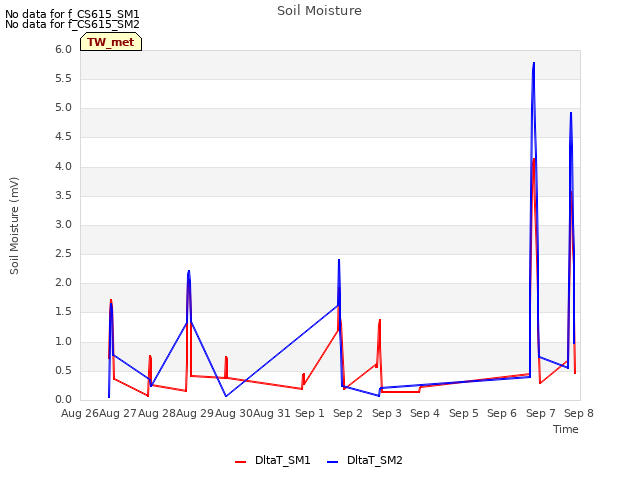Screen dimensions: 640x480
Task: Click the TW_met annotation label
Action: click(111, 42)
